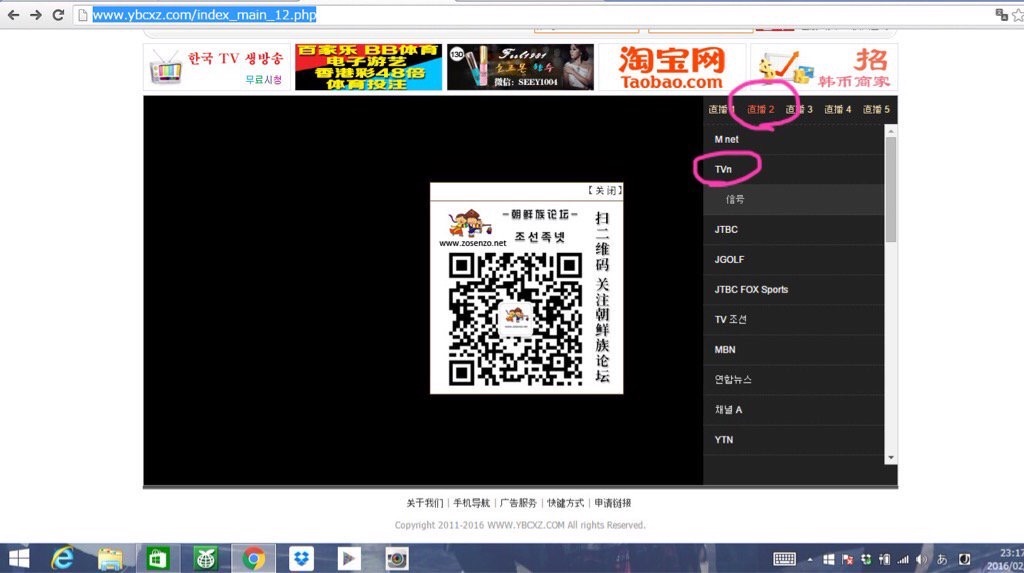This screenshot has height=573, width=1024.
Task: Select the 채널 A channel
Action: click(793, 410)
